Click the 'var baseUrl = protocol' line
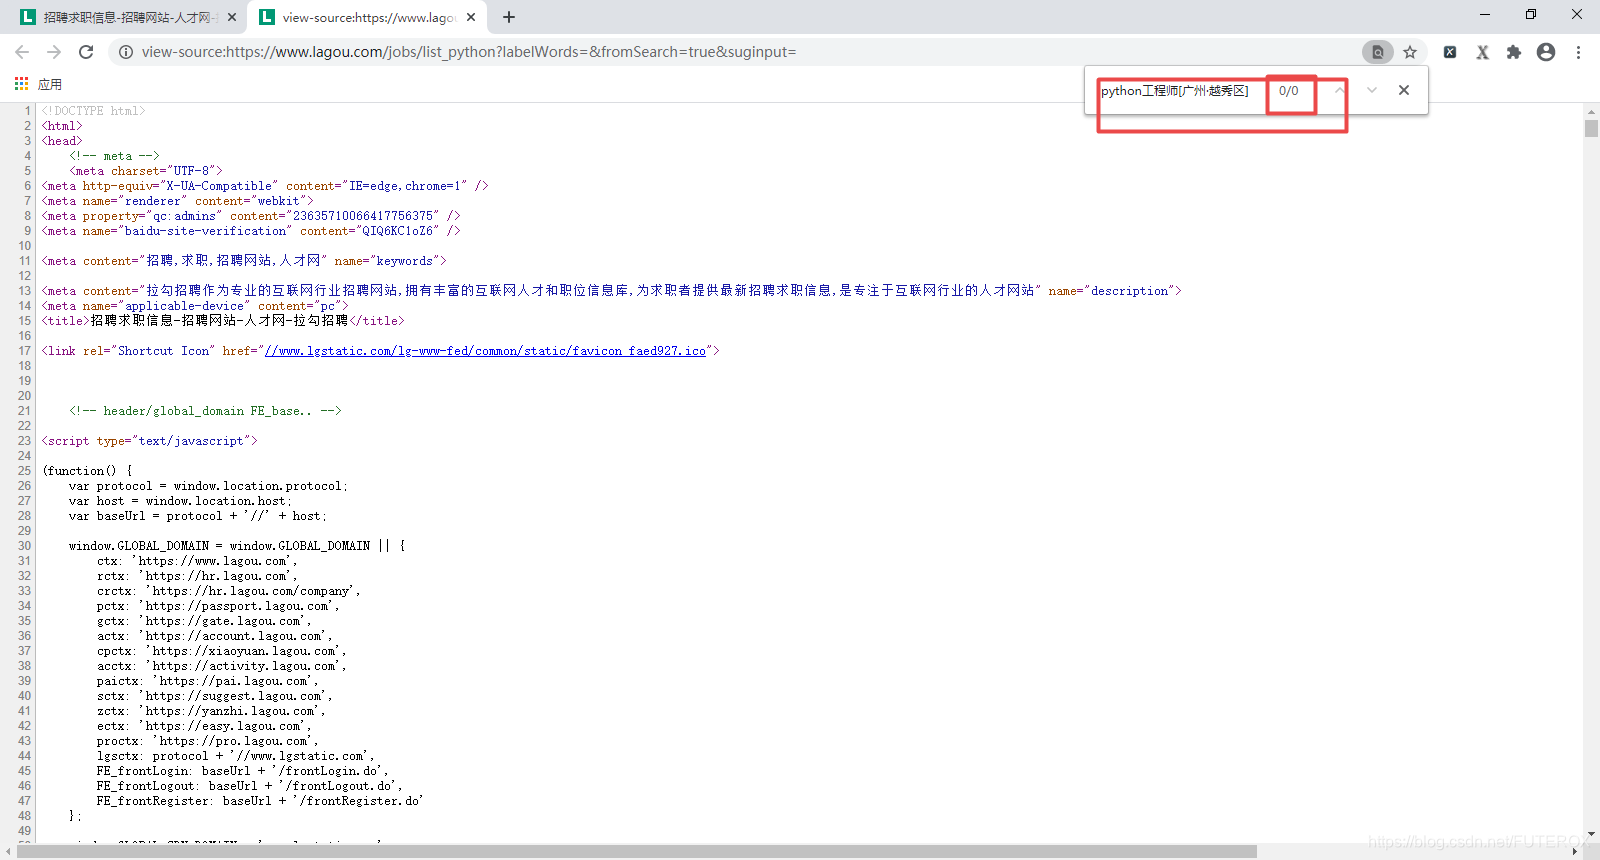Screen dimensions: 1600x860 click(x=198, y=516)
